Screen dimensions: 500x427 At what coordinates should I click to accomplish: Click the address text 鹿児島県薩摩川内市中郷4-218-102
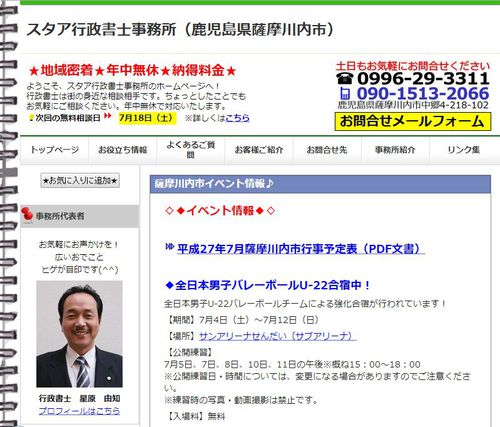[x=413, y=105]
